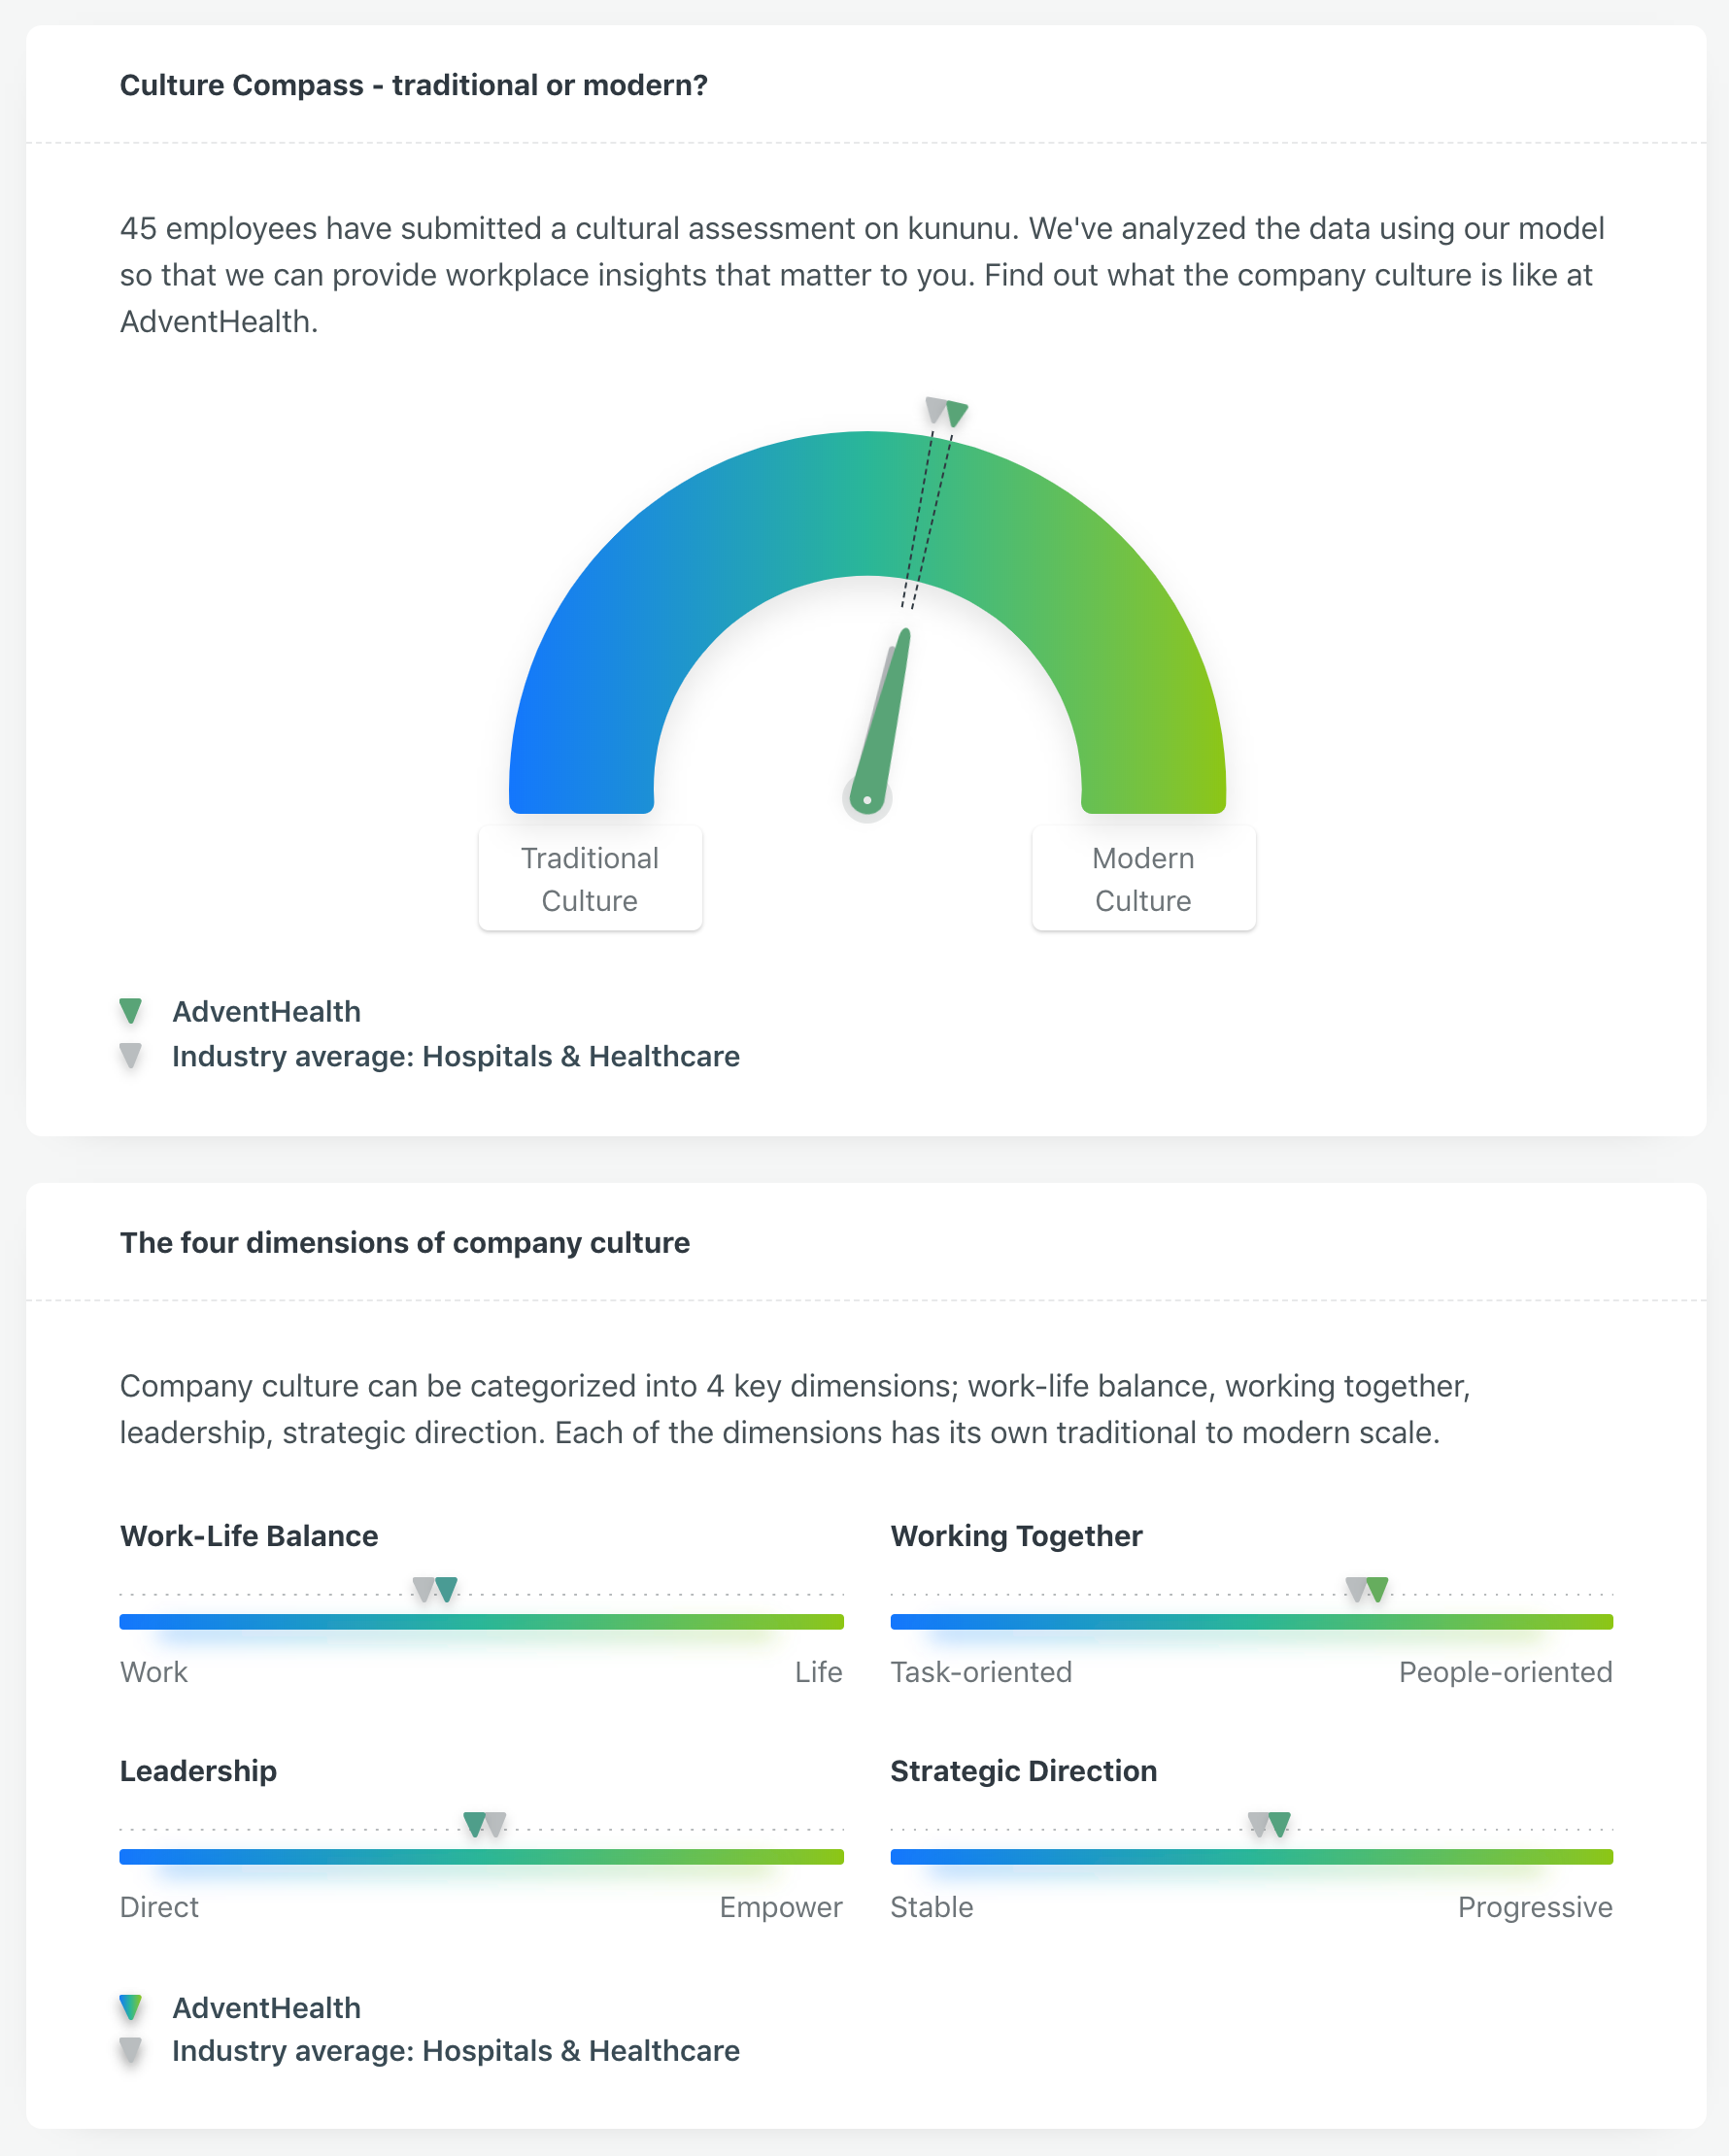Click the green AdventHealth triangle in the compass legend
The image size is (1729, 2156).
tap(131, 1011)
